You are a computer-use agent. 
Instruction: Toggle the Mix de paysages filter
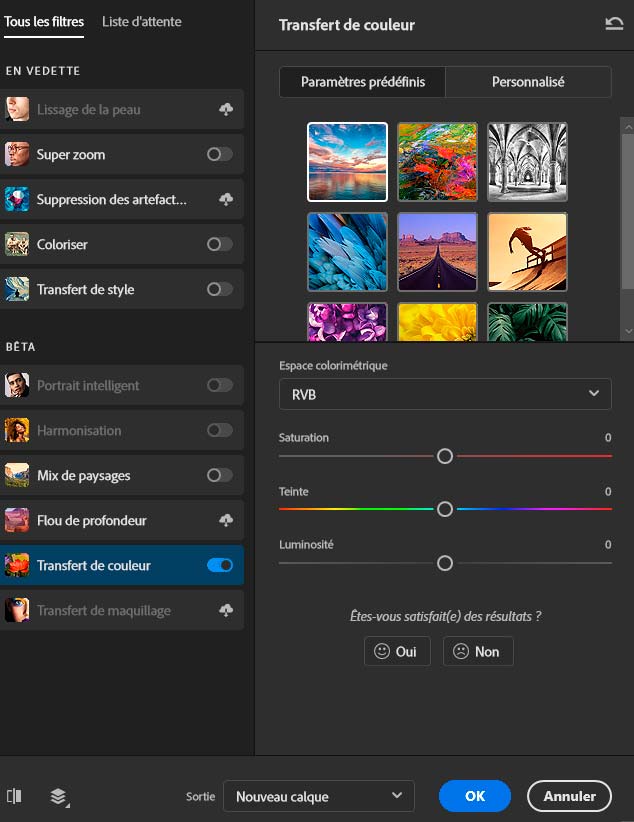(219, 476)
